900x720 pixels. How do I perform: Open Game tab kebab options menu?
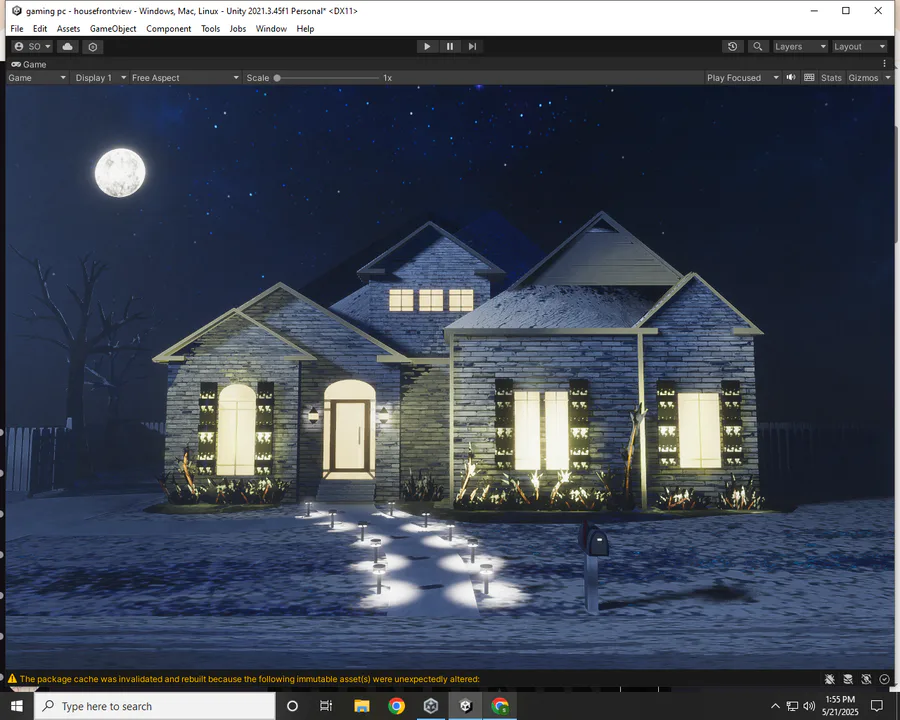(885, 63)
